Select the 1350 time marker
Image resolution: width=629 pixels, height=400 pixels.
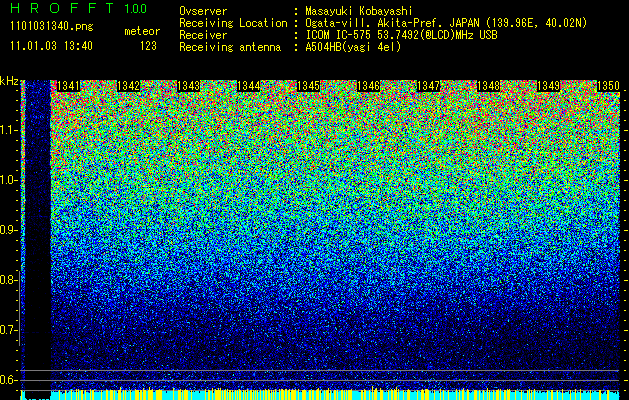coord(609,86)
